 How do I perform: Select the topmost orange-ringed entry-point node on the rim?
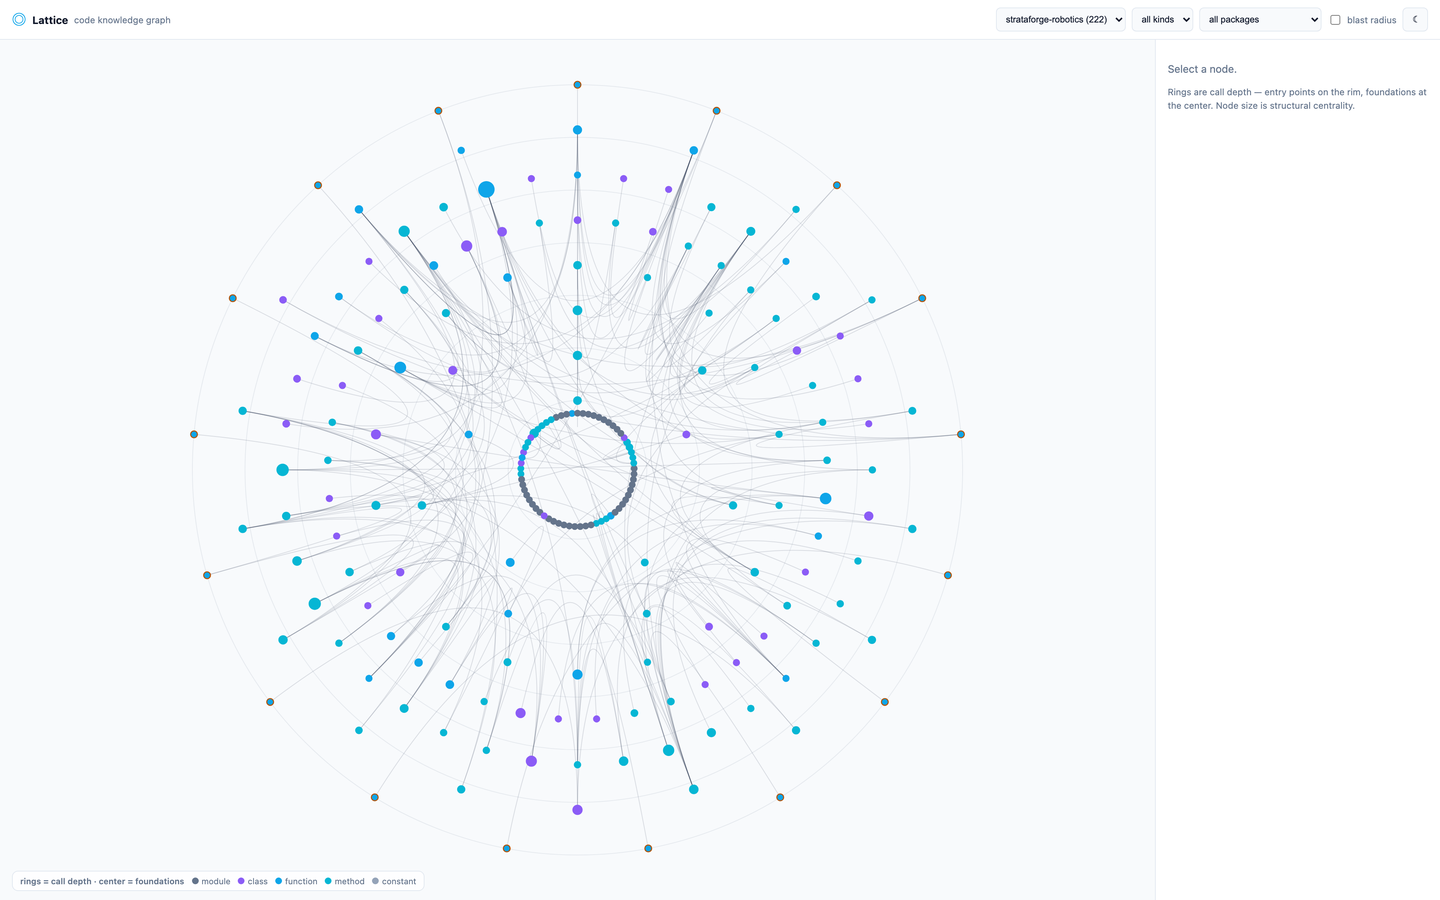[577, 85]
